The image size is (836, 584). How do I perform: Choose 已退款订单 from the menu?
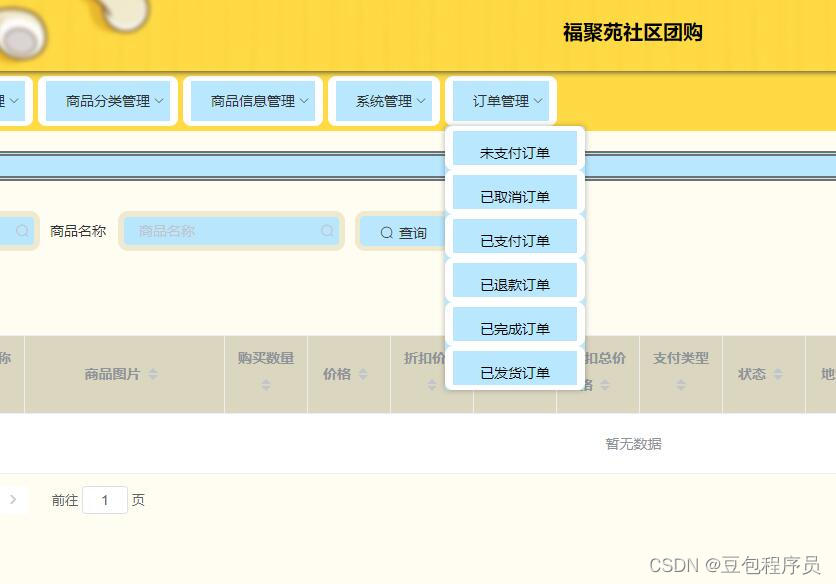(514, 280)
